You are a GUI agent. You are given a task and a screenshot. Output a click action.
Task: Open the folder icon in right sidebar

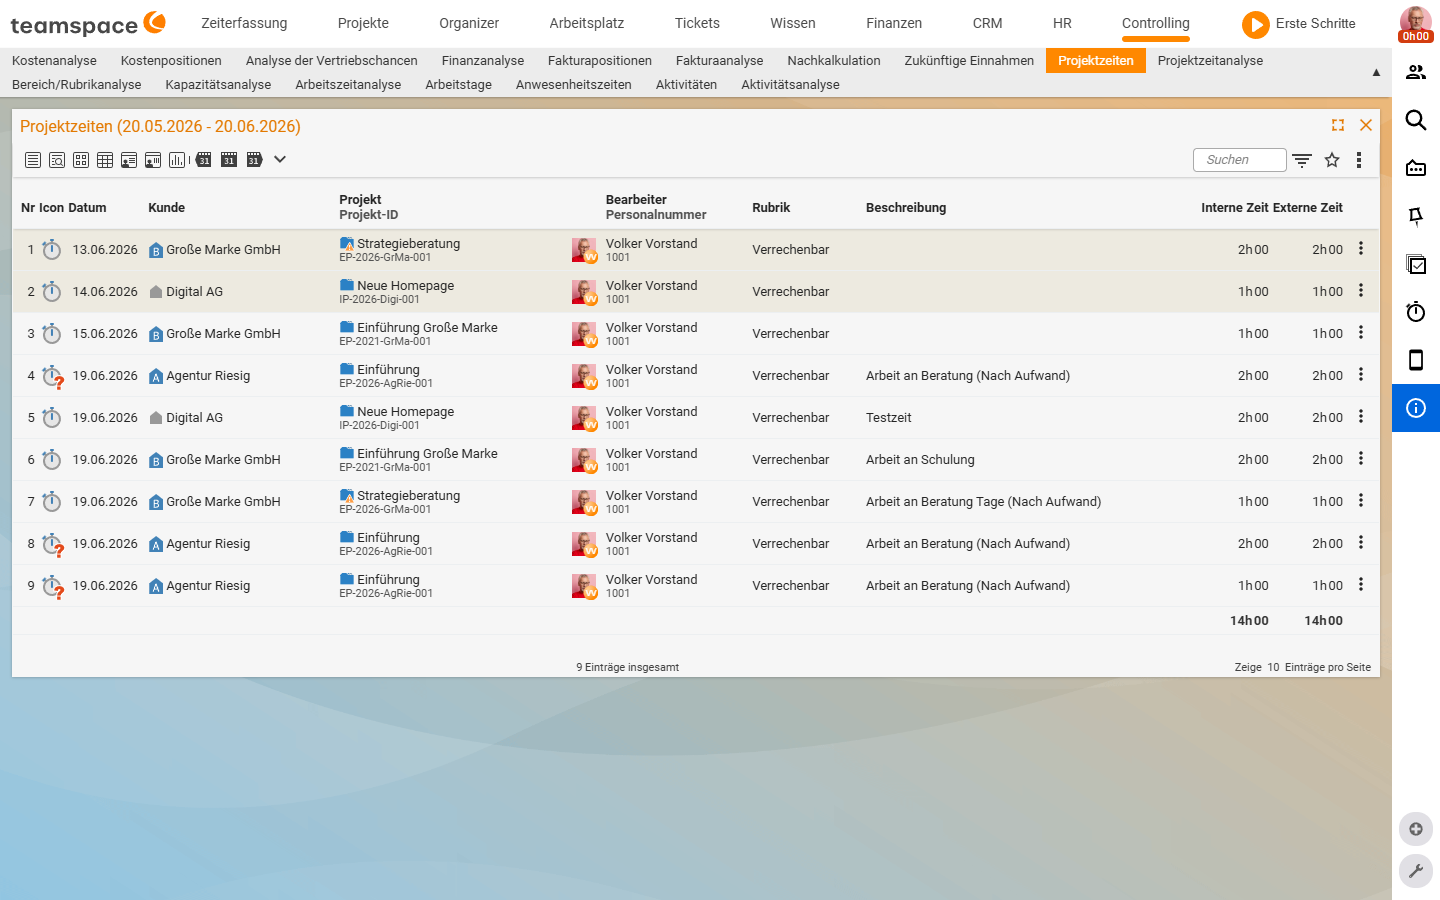click(1416, 168)
